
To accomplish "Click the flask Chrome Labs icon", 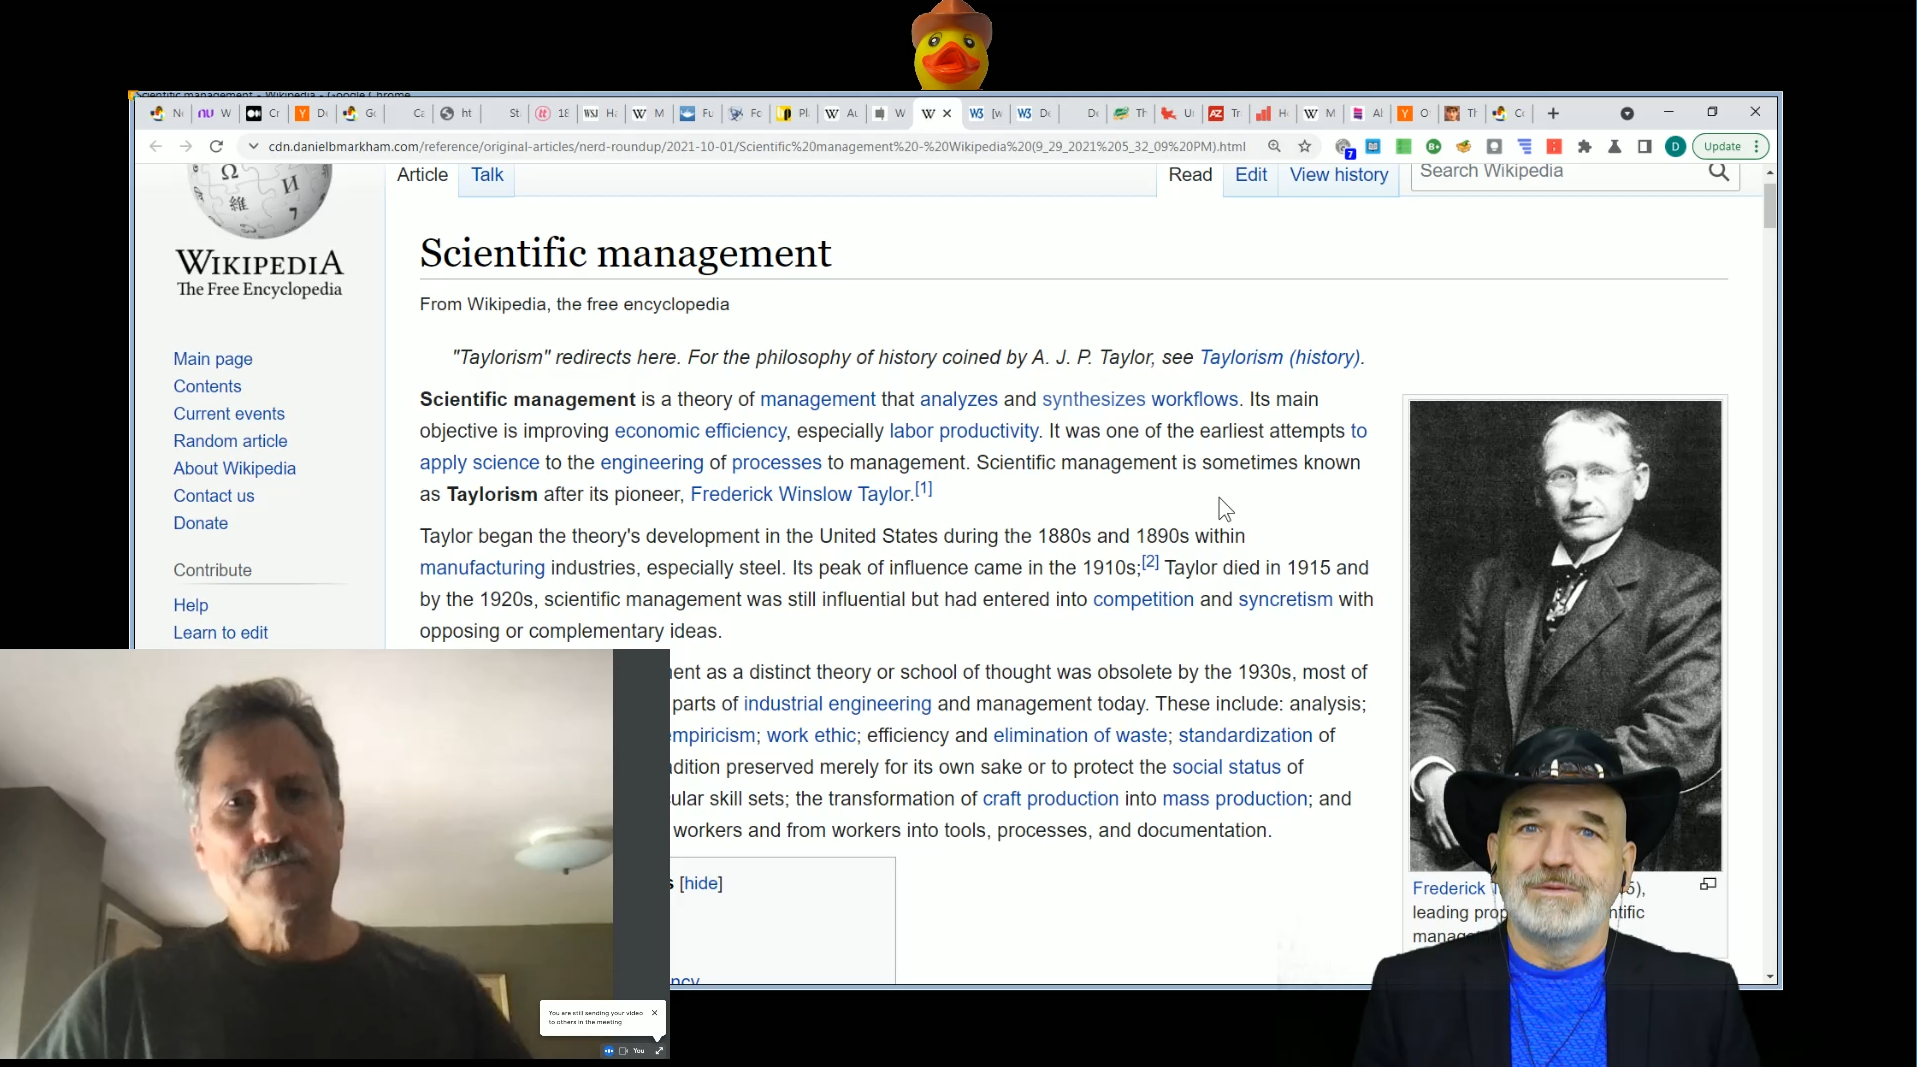I will click(1614, 146).
